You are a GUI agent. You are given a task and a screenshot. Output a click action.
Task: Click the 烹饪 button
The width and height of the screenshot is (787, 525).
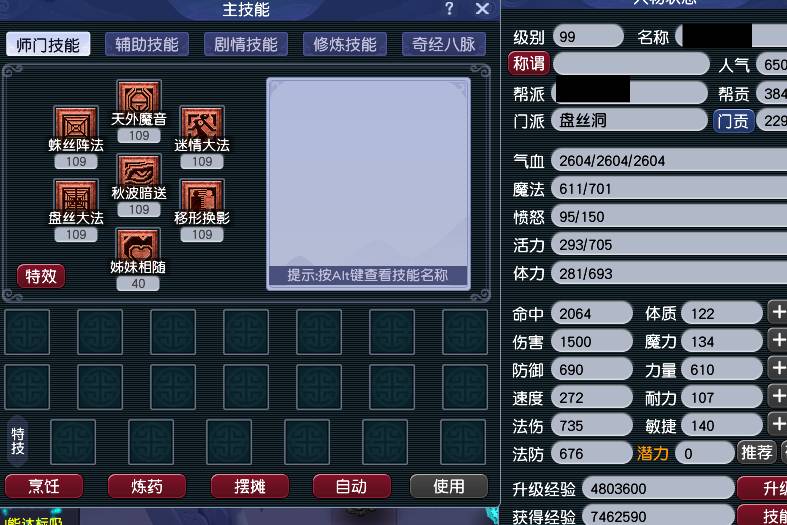pyautogui.click(x=44, y=486)
